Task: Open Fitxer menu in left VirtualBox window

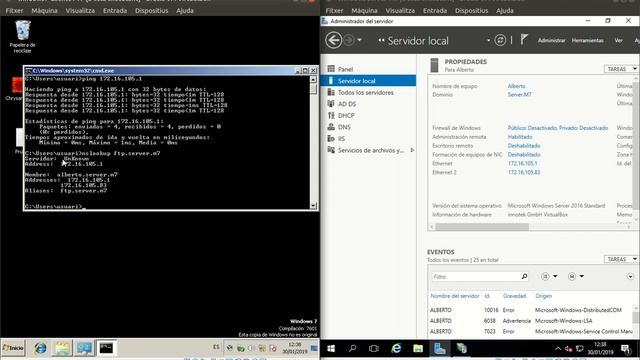Action: [14, 11]
